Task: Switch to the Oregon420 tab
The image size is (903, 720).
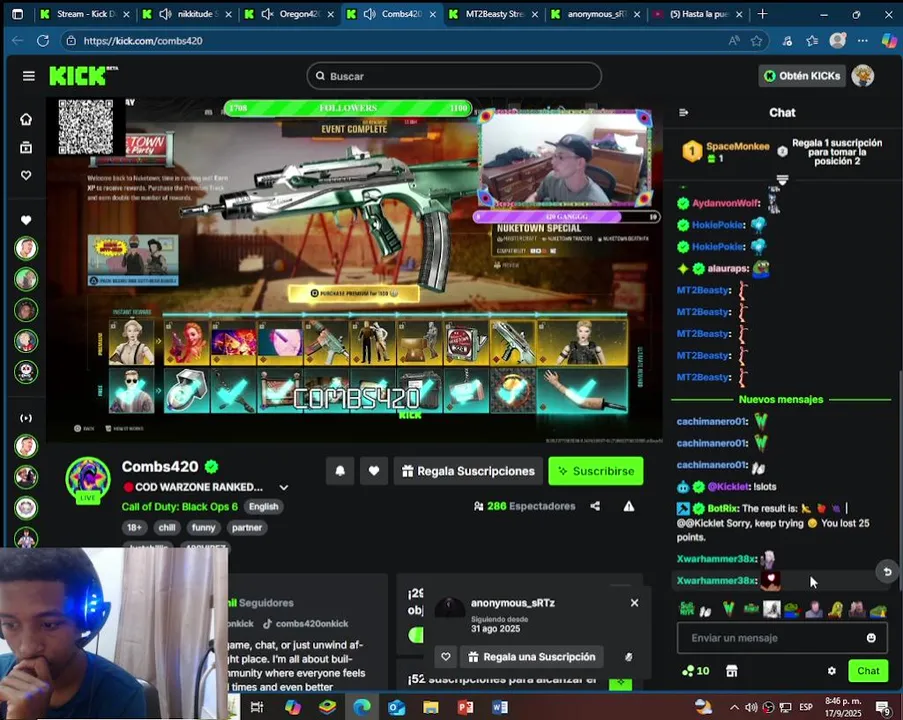Action: coord(289,14)
